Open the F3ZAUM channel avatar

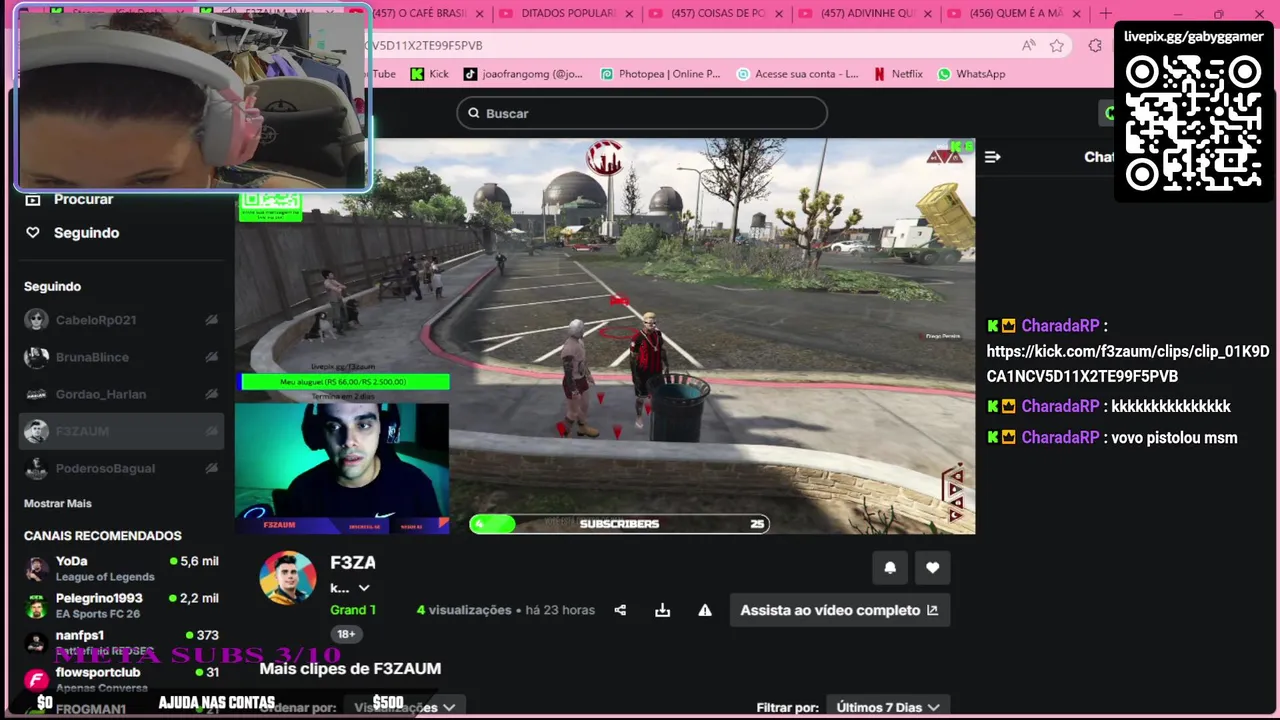click(288, 578)
